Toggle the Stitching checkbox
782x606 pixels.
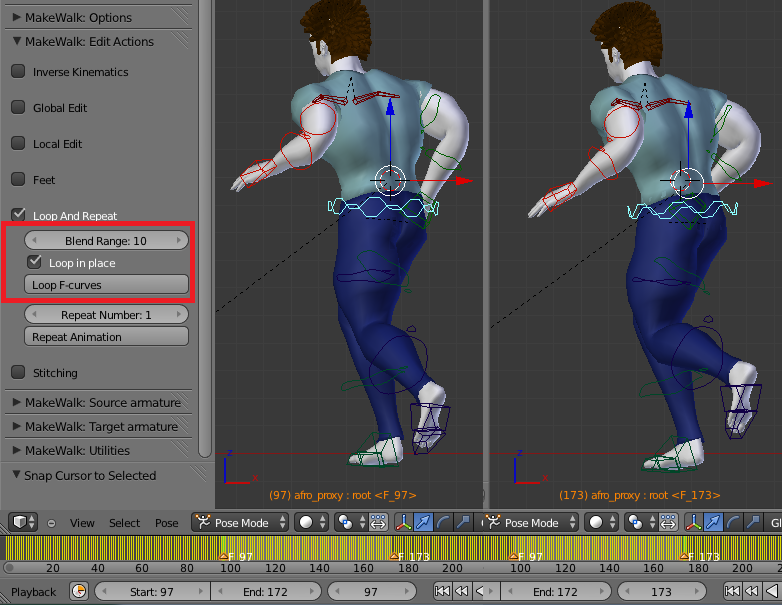click(18, 373)
